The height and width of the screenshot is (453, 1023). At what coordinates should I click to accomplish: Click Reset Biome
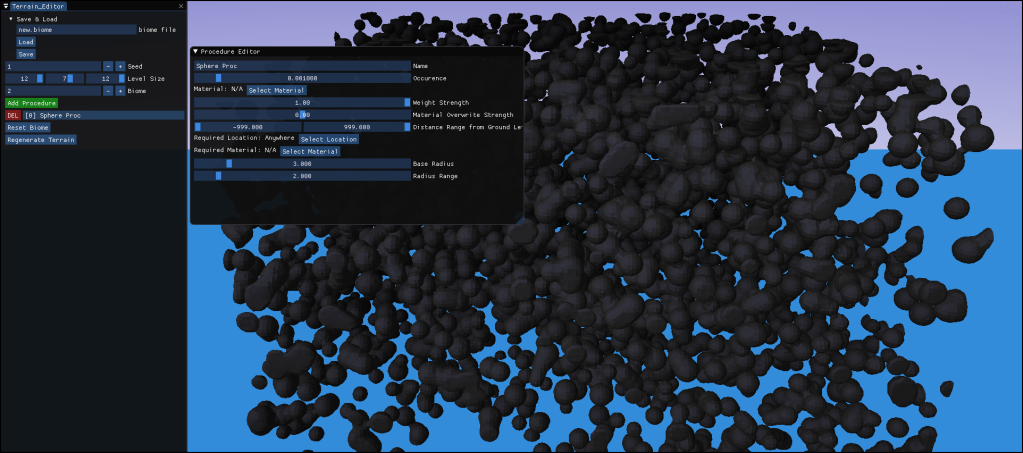pos(28,128)
